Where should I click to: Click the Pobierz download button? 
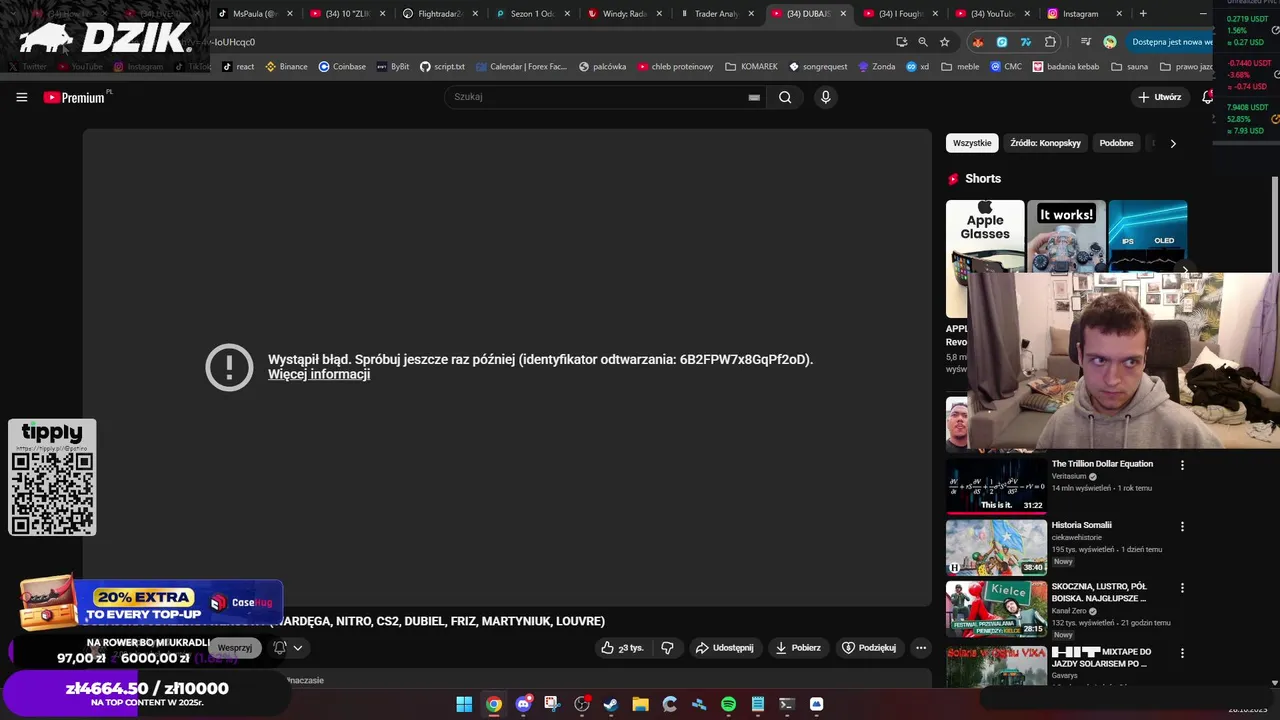click(x=798, y=648)
